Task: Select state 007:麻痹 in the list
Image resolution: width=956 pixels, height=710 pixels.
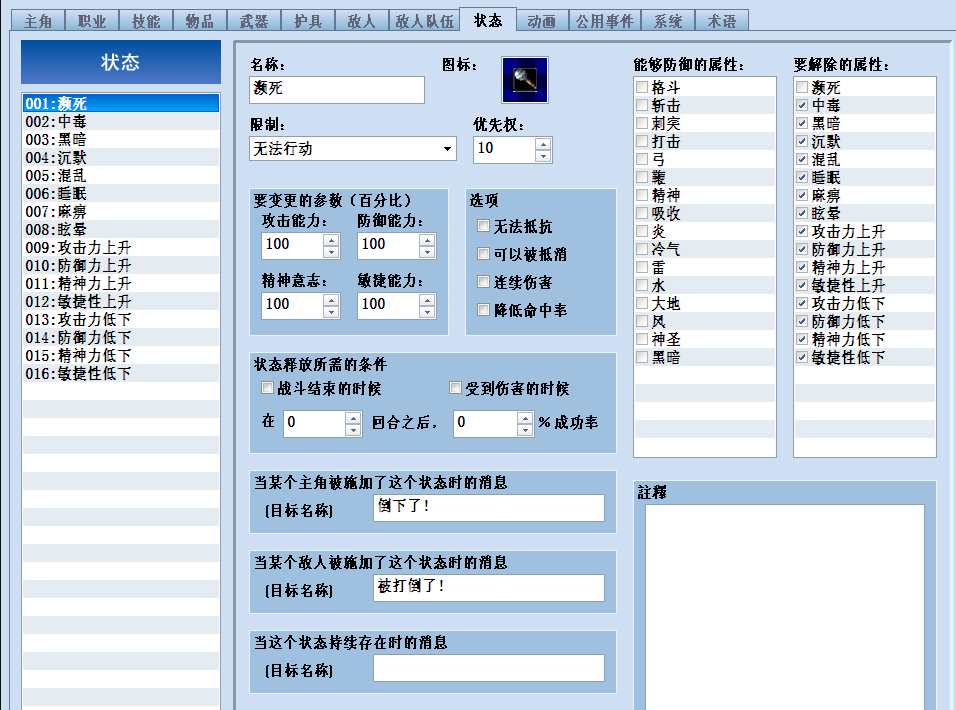Action: click(121, 211)
